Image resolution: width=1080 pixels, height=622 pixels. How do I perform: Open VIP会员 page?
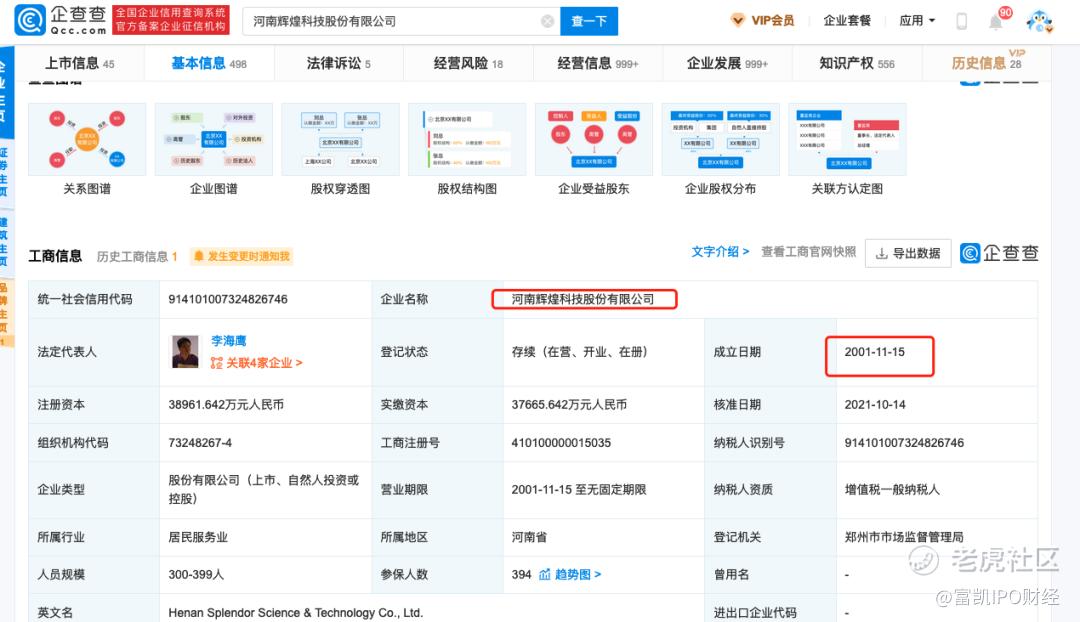(x=762, y=21)
